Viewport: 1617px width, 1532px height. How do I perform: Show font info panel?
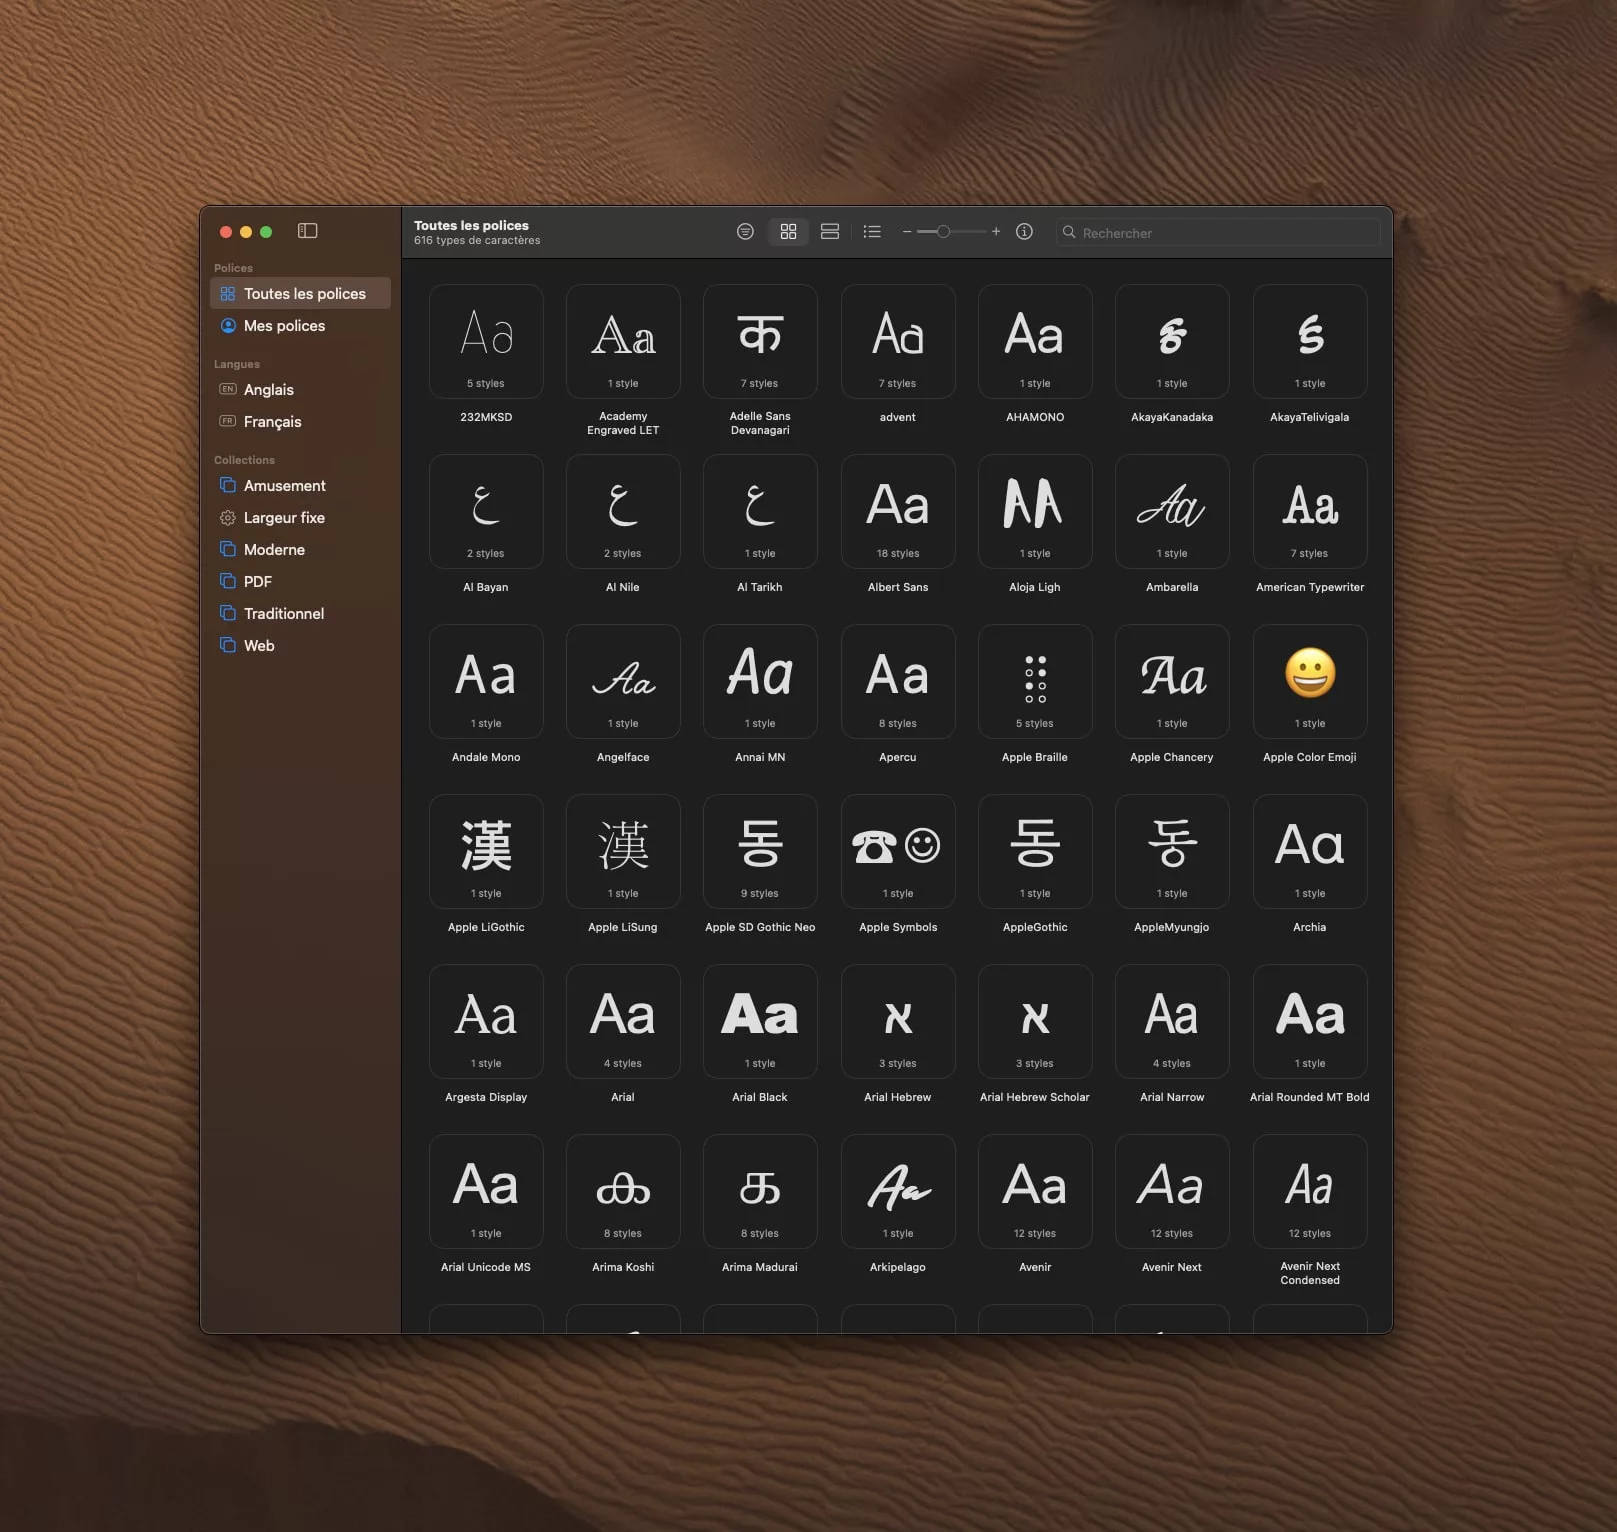(1024, 232)
